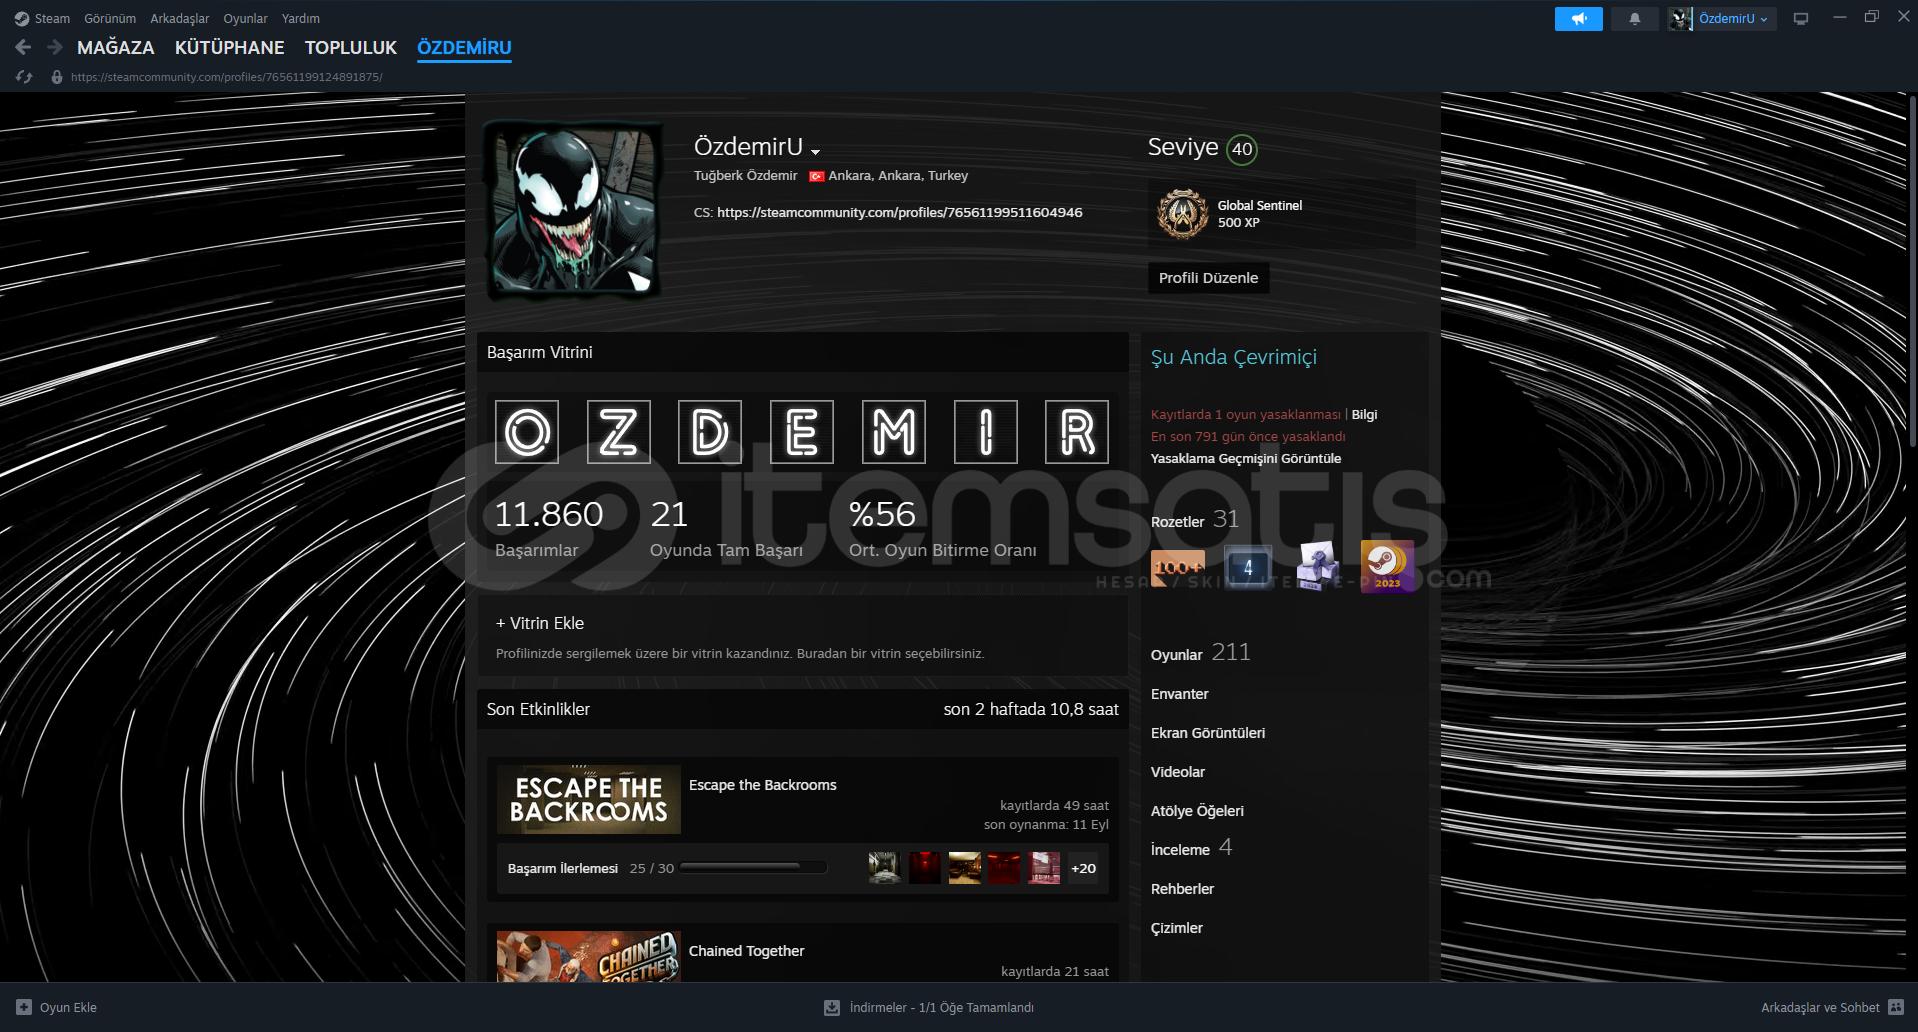Click the + Vitrin Ekle link
Viewport: 1918px width, 1032px height.
click(x=540, y=623)
